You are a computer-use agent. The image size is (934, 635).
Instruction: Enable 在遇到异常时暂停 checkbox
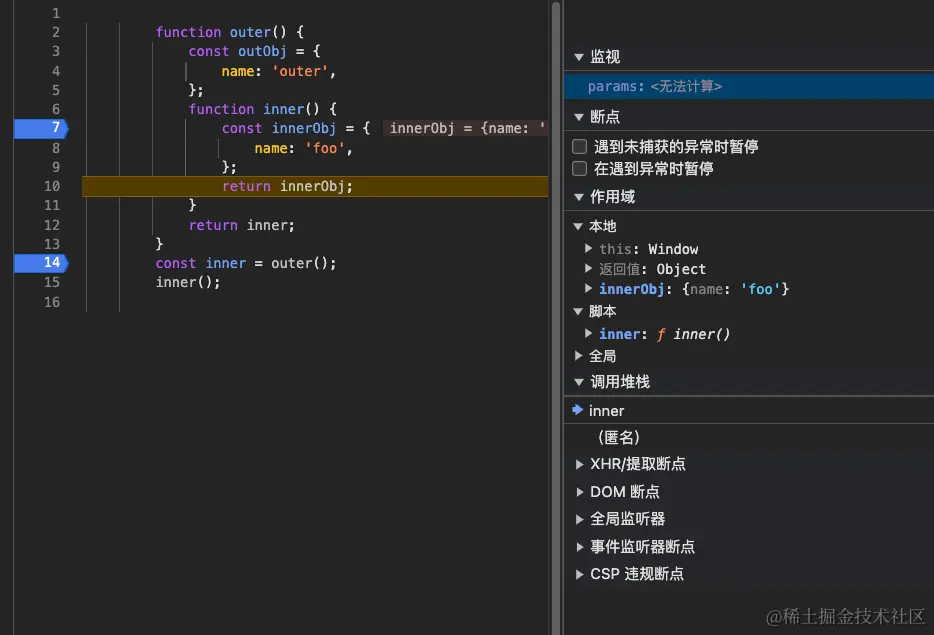pyautogui.click(x=577, y=167)
